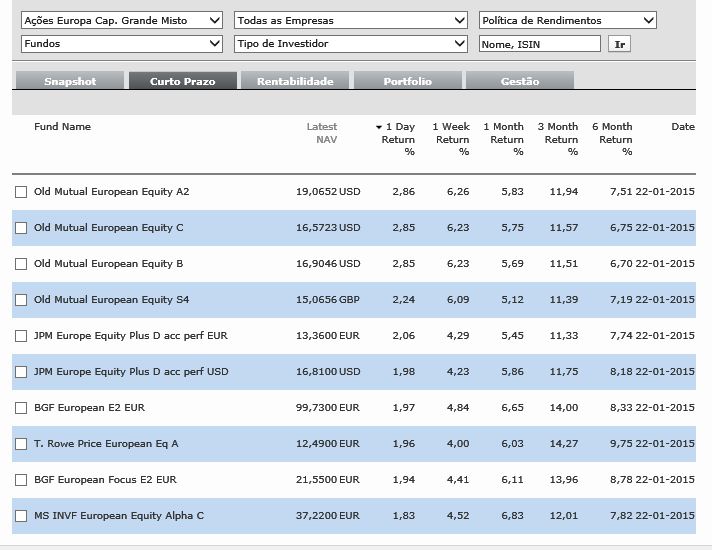Tick checkbox for Old Mutual European Equity A2
The height and width of the screenshot is (550, 712).
(21, 192)
